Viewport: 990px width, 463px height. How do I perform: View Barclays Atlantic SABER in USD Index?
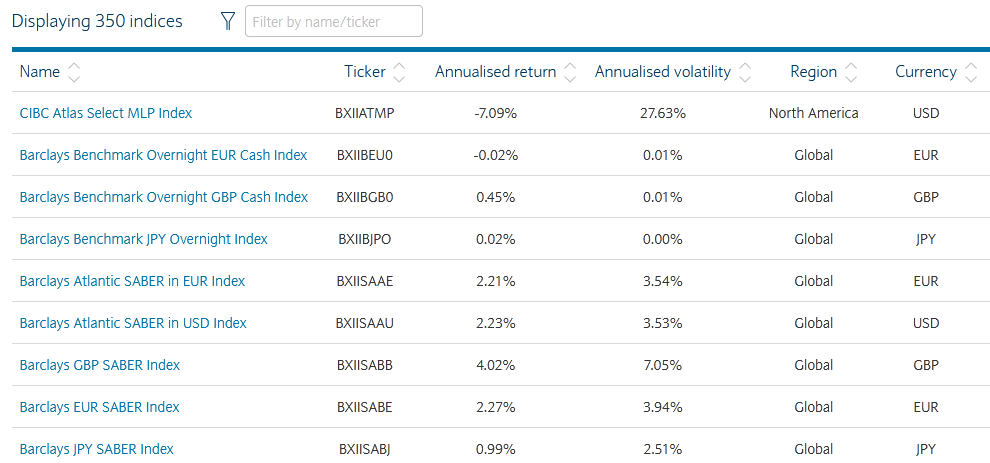(133, 323)
